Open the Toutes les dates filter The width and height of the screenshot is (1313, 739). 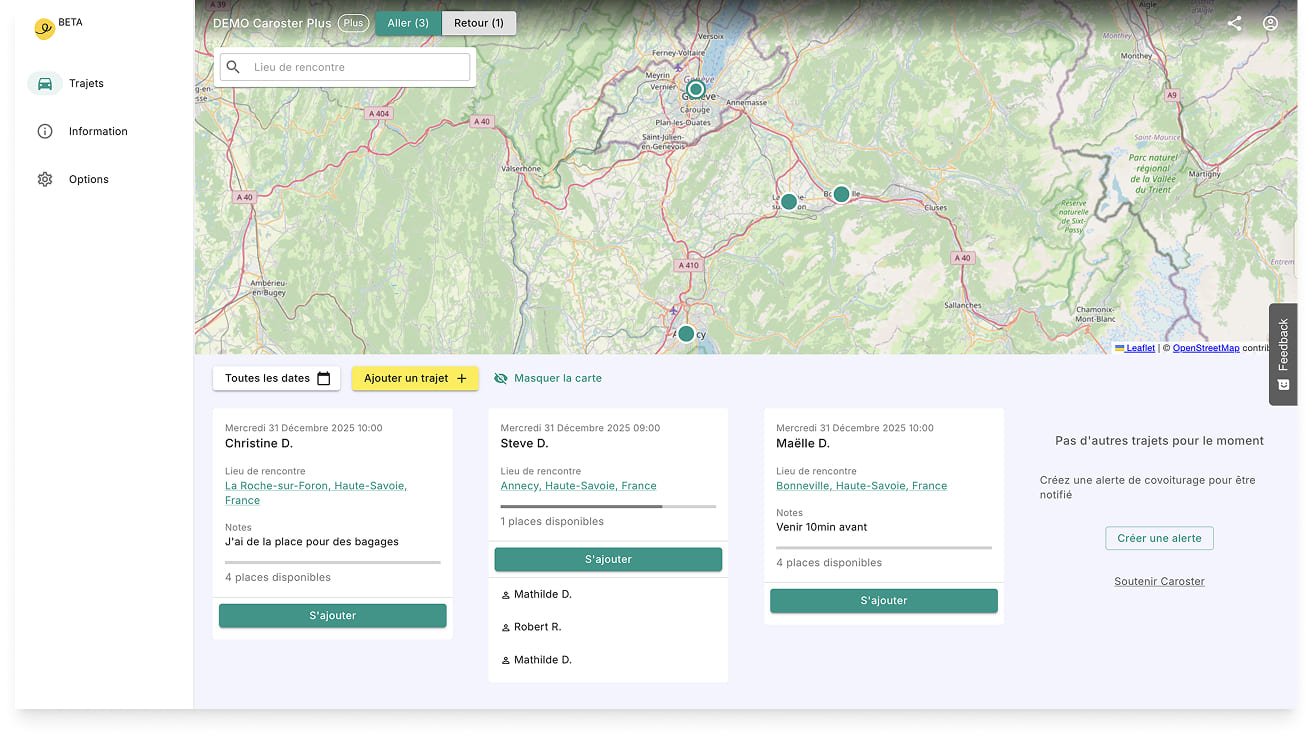pyautogui.click(x=276, y=379)
